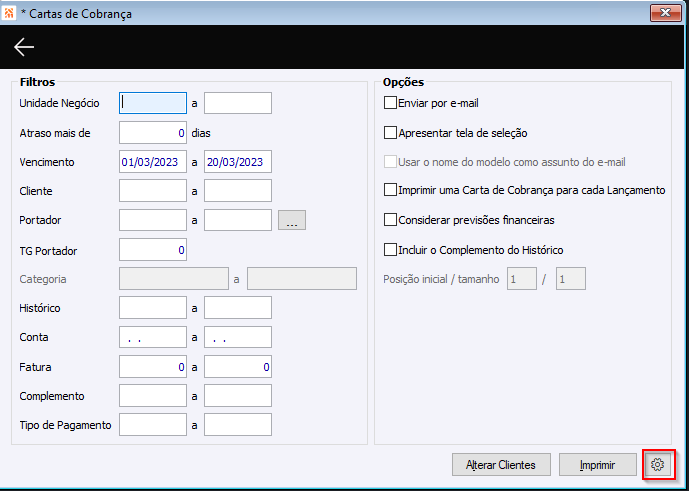Screen dimensions: 689x491
Task: Click the first Fatura field
Action: (x=153, y=367)
